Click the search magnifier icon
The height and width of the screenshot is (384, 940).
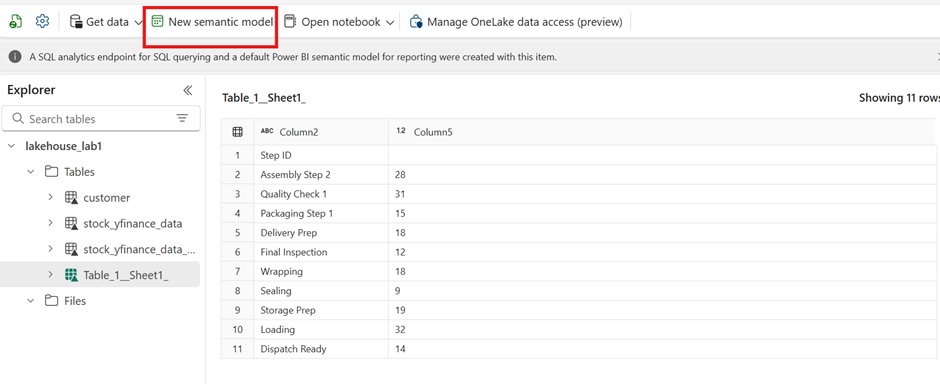point(18,118)
